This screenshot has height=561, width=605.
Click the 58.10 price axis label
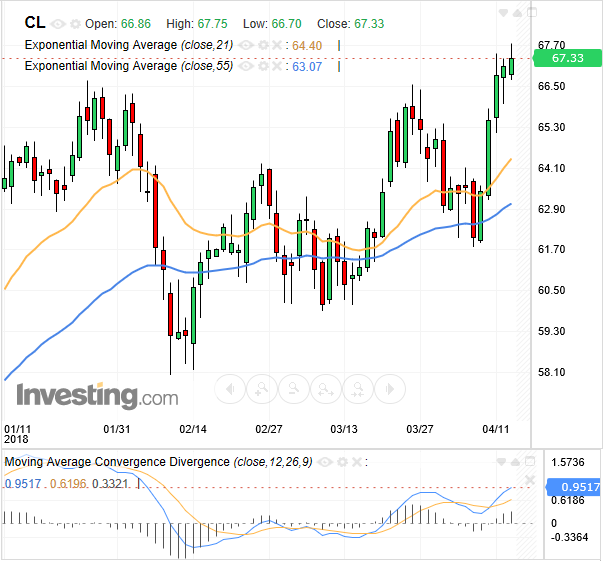pyautogui.click(x=551, y=372)
